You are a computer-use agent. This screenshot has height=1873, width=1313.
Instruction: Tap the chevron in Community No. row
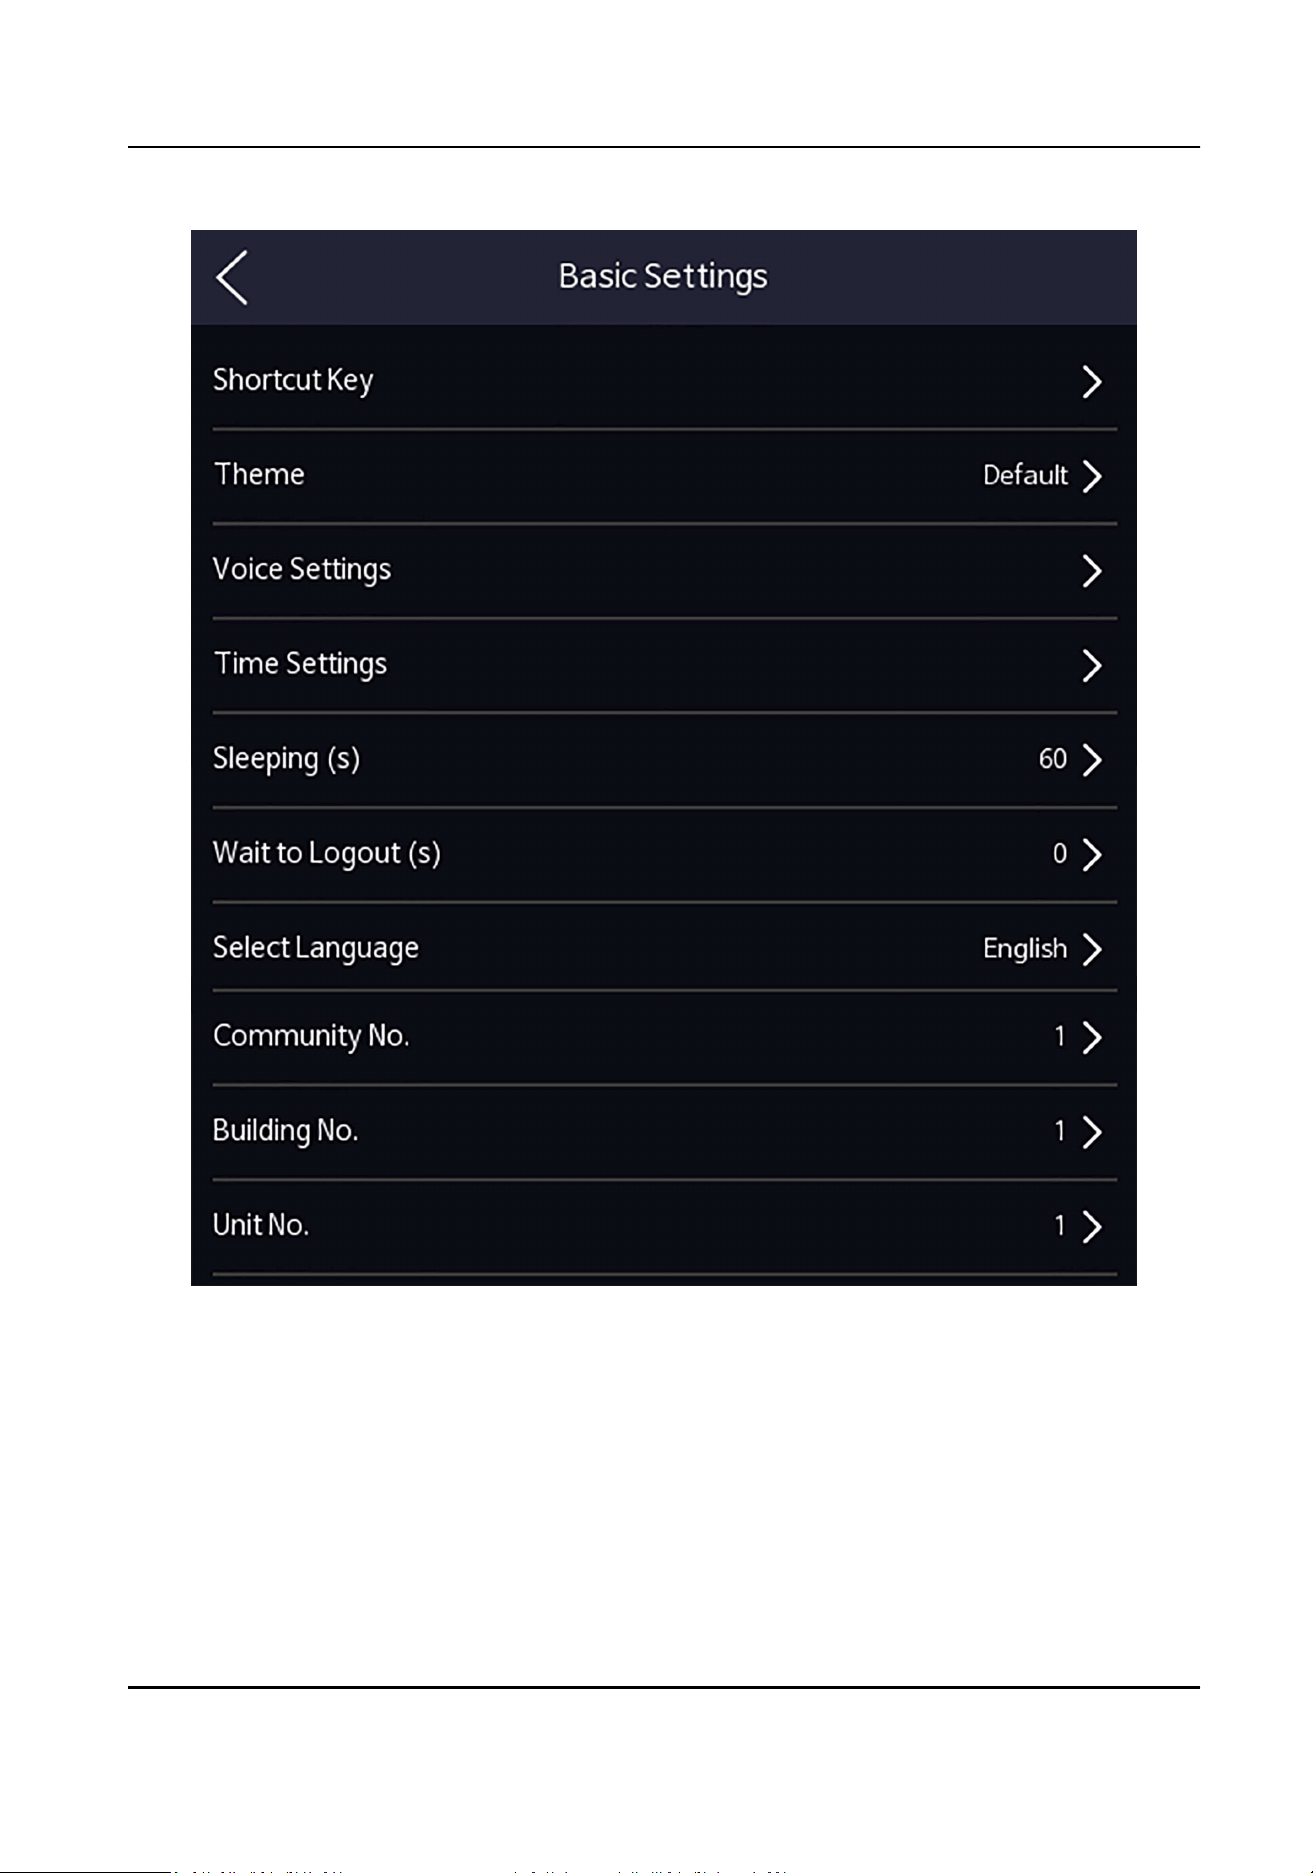pyautogui.click(x=1092, y=1037)
